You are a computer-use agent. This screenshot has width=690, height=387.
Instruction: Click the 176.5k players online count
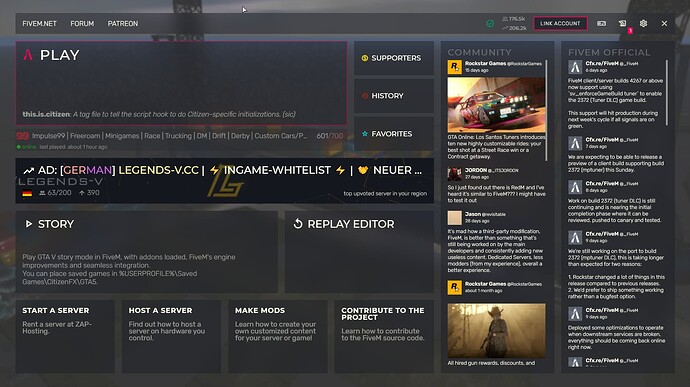[x=514, y=19]
